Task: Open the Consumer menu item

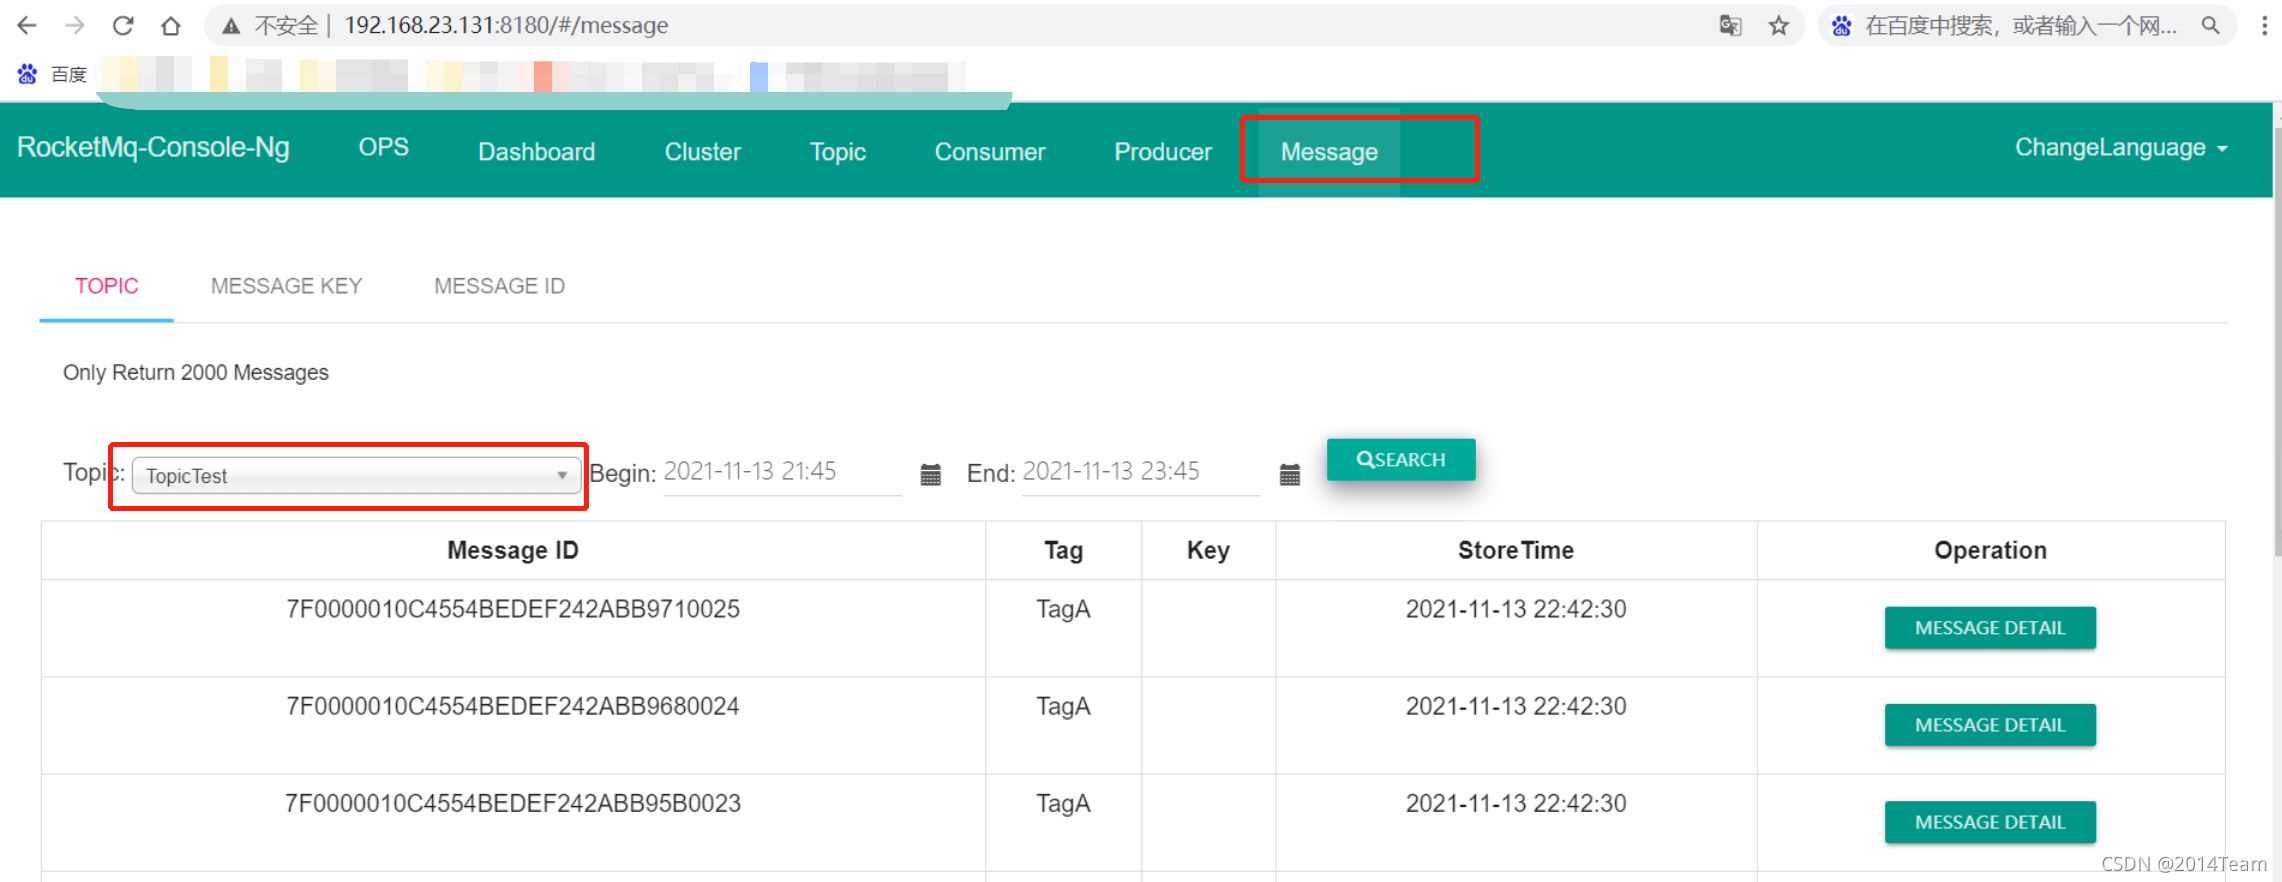Action: coord(989,152)
